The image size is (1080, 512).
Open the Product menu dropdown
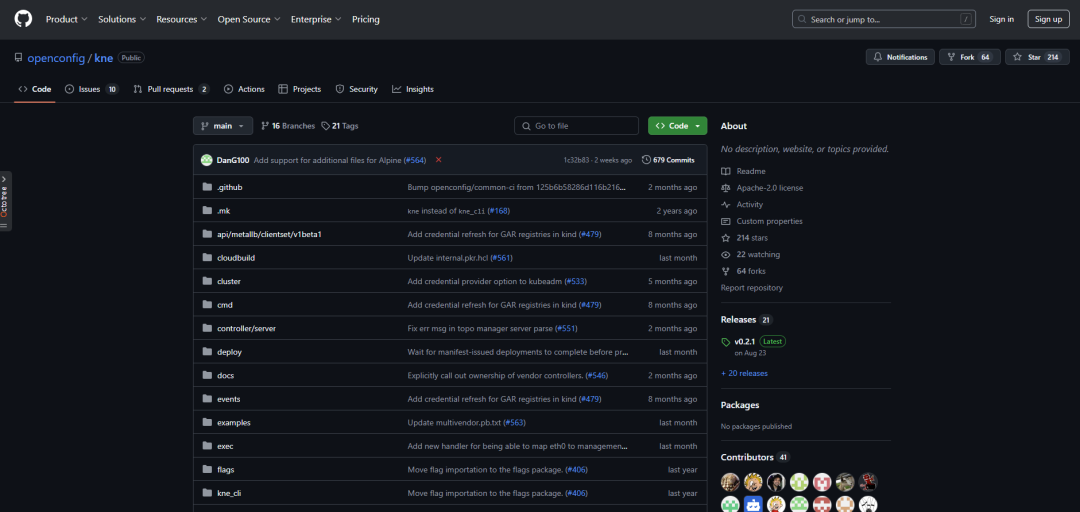click(66, 19)
